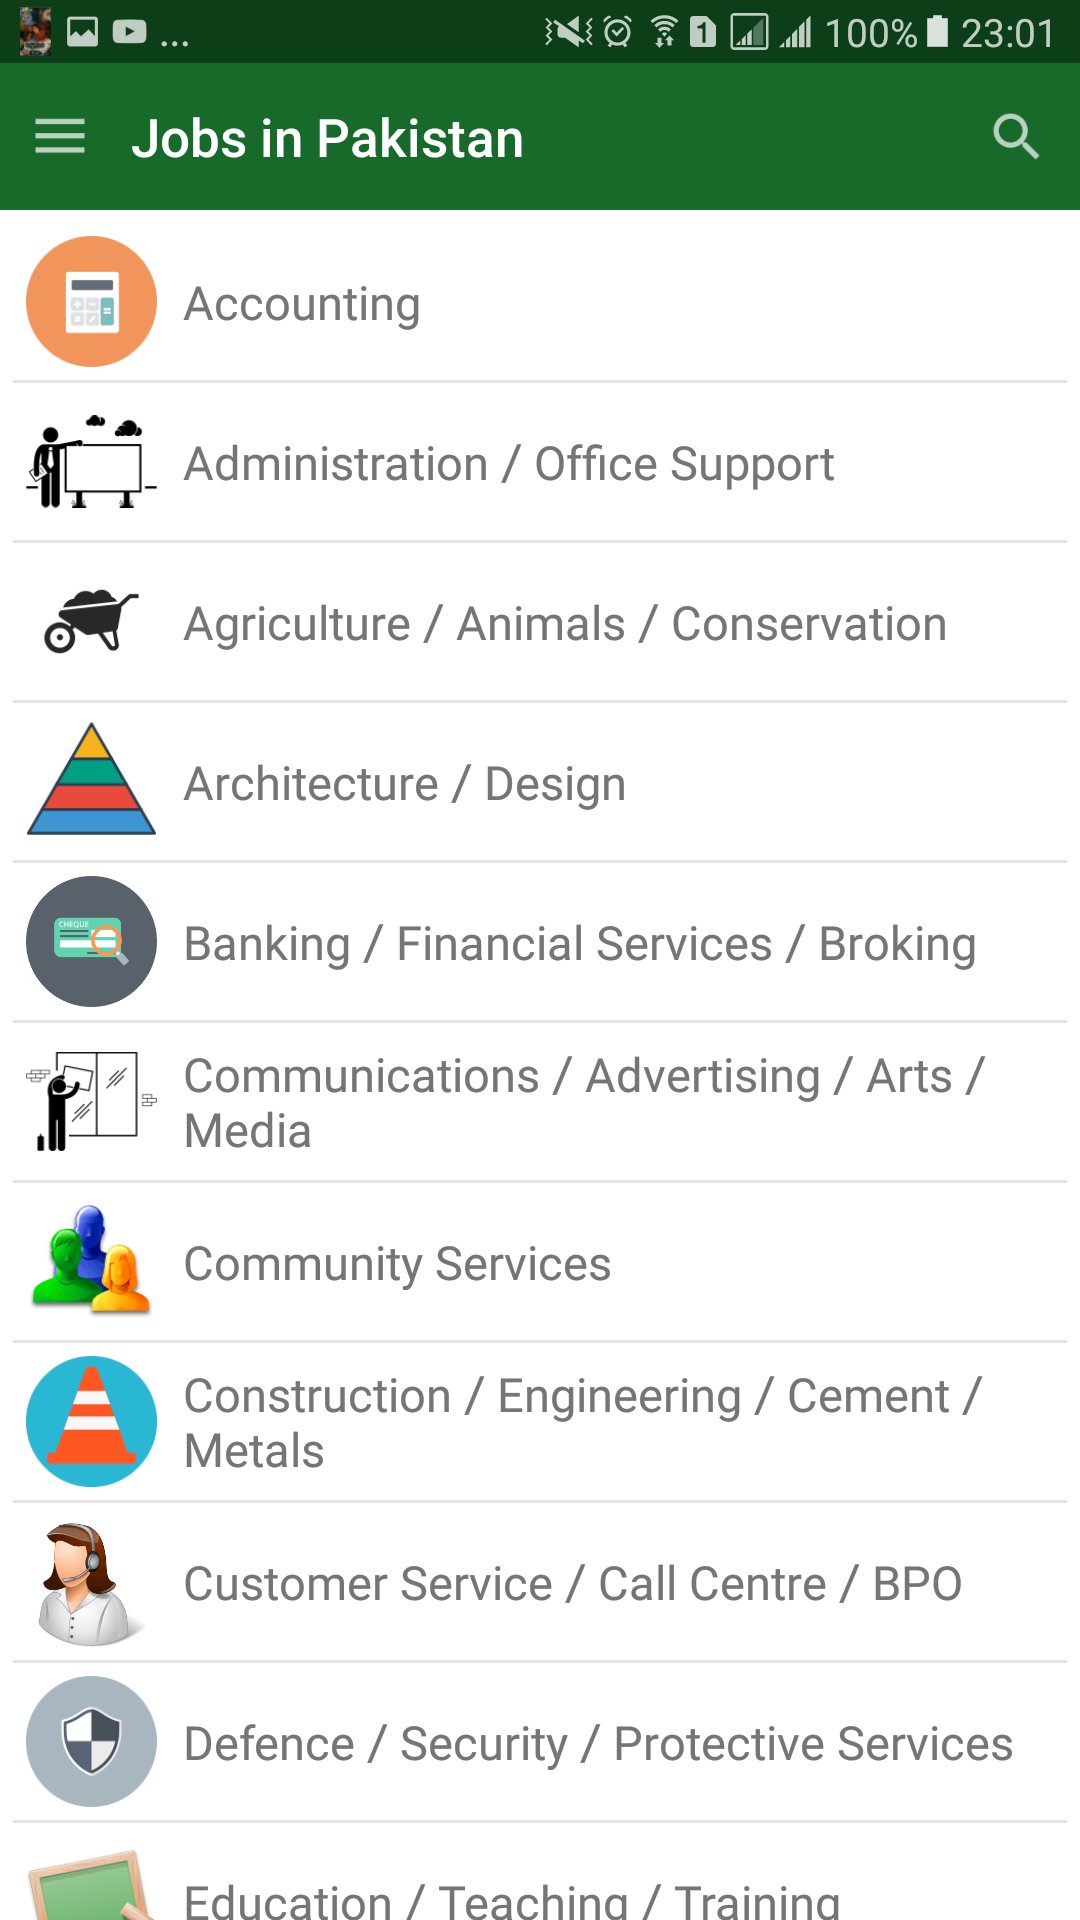1080x1920 pixels.
Task: Tap the cheque Banking icon
Action: pyautogui.click(x=91, y=942)
